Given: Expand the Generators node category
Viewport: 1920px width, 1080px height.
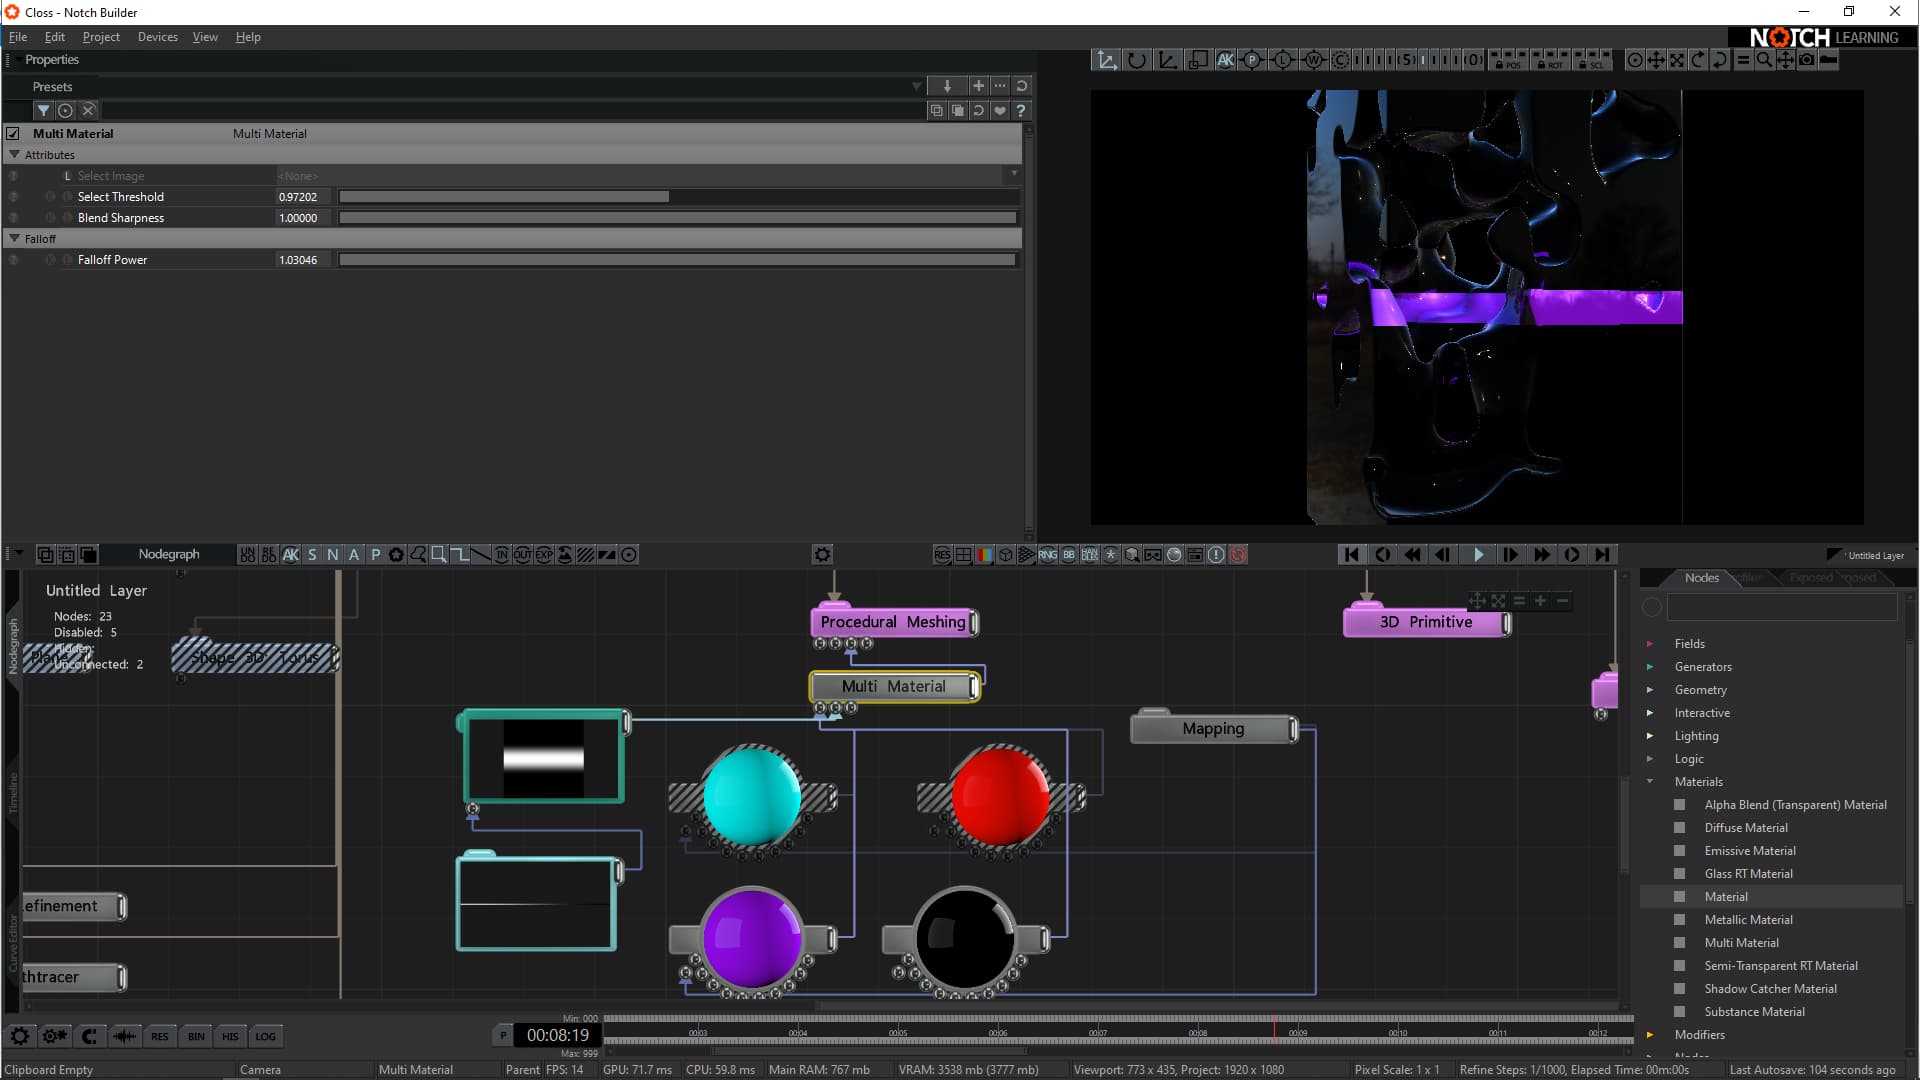Looking at the screenshot, I should pyautogui.click(x=1650, y=666).
